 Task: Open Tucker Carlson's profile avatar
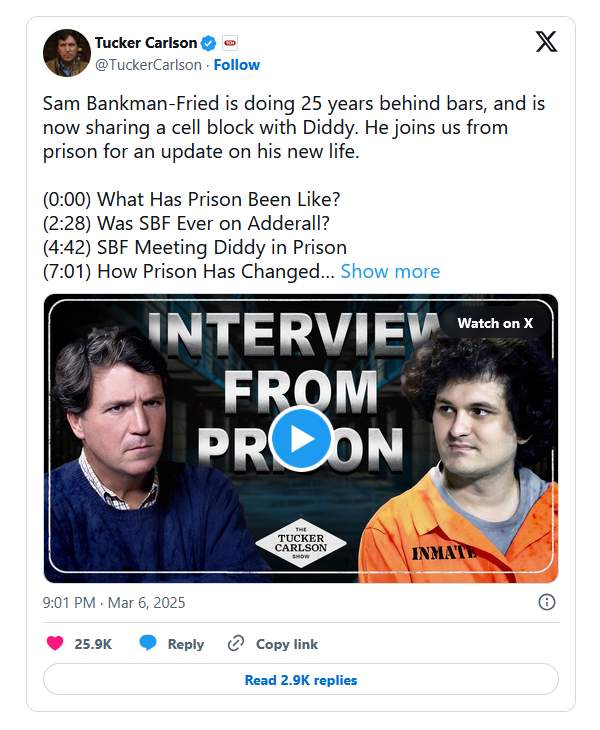[x=67, y=53]
